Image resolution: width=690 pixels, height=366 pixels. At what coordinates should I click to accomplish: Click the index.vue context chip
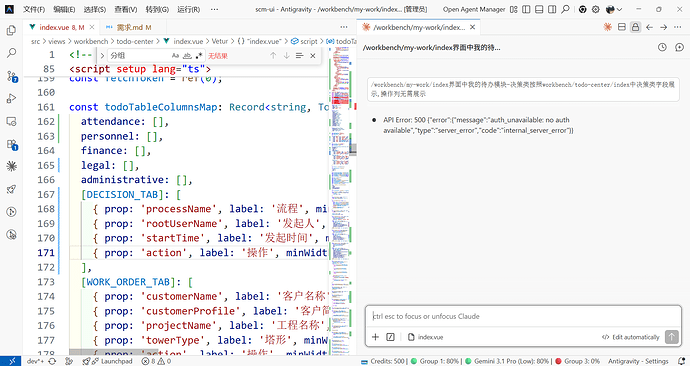pyautogui.click(x=425, y=337)
